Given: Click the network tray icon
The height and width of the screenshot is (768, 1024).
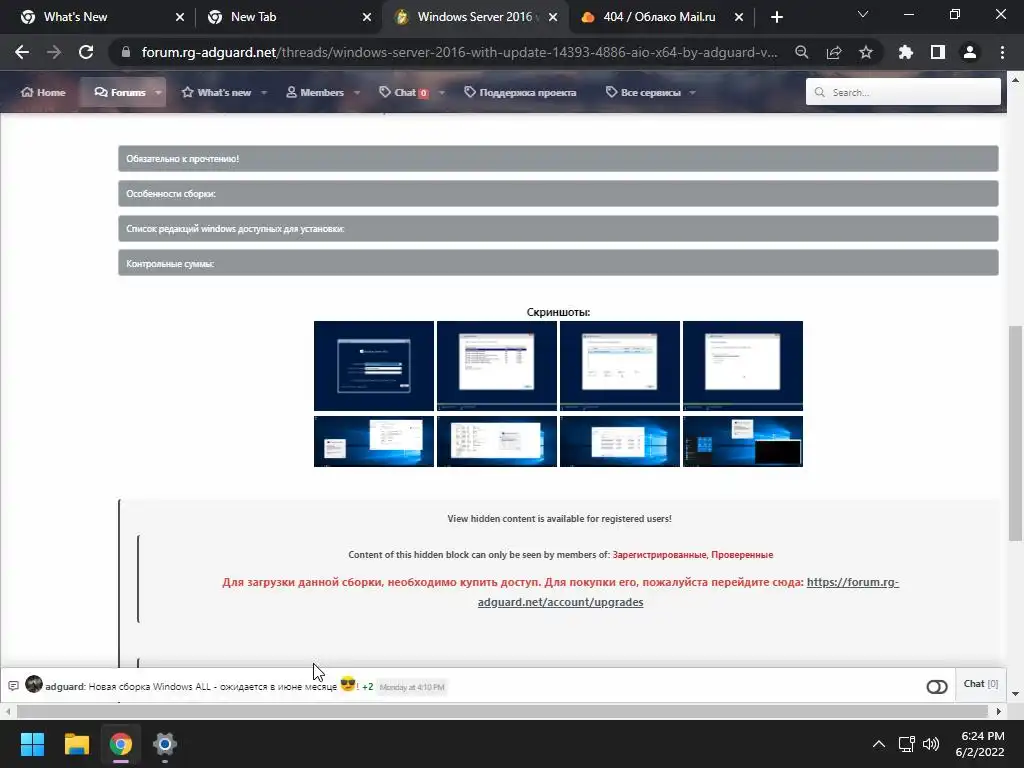Looking at the screenshot, I should pyautogui.click(x=906, y=744).
